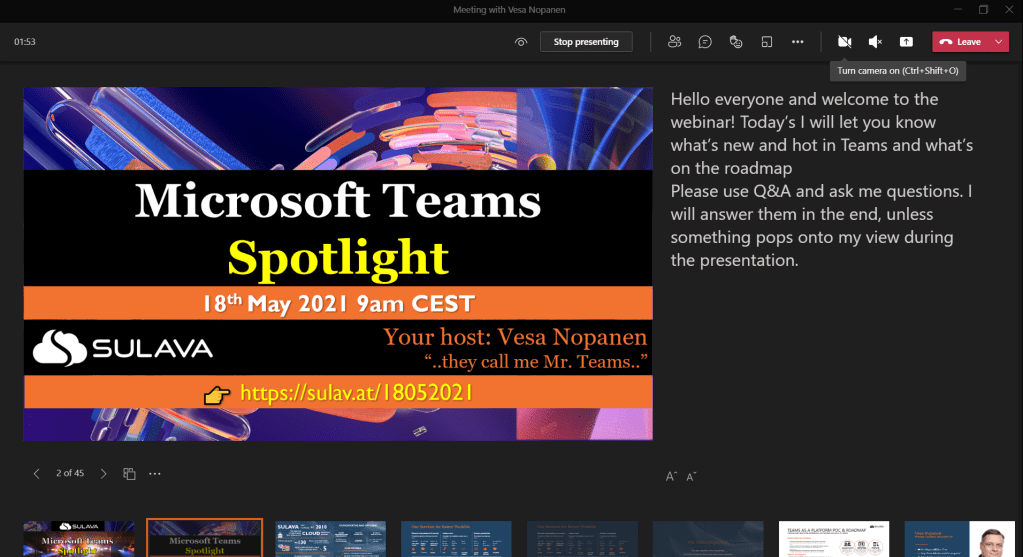The image size is (1023, 557).
Task: Decrease the presenter notes font size
Action: coord(691,476)
